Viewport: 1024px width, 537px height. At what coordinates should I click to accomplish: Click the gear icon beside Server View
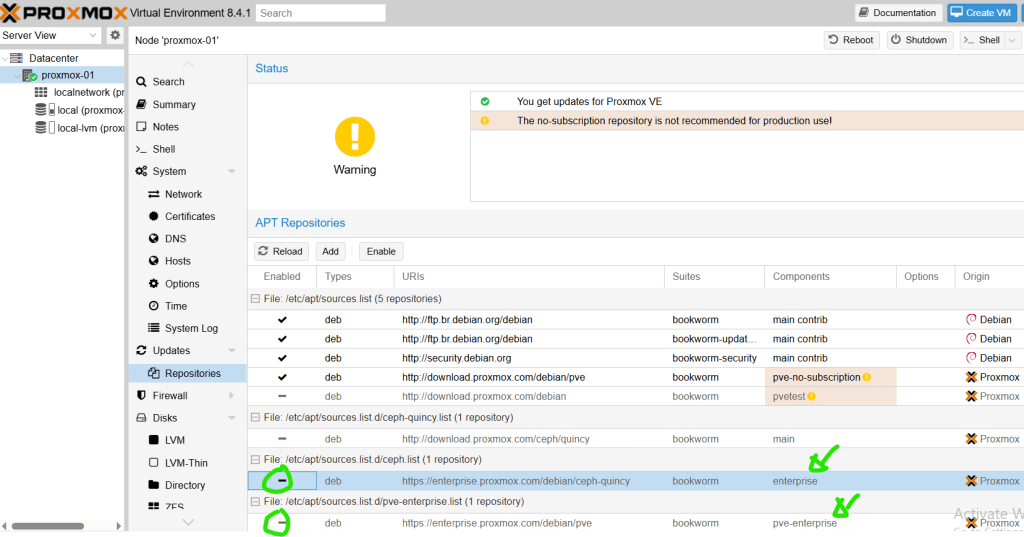pyautogui.click(x=115, y=35)
